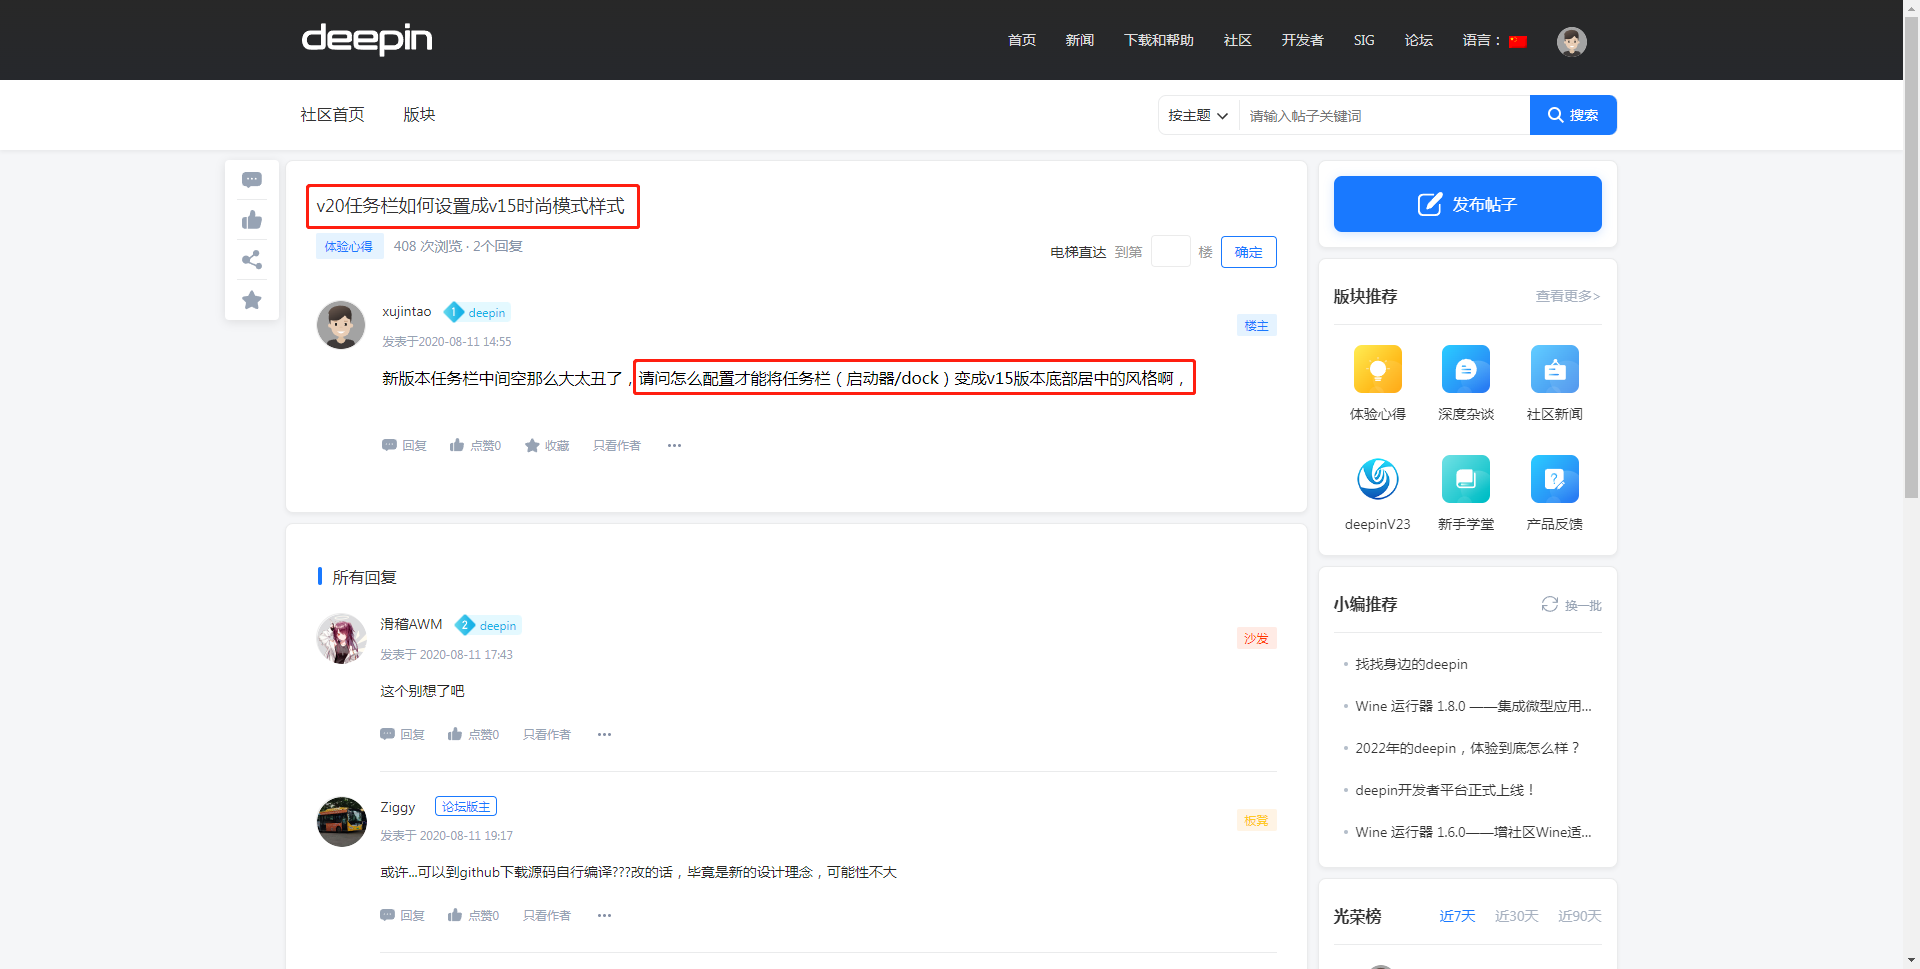Viewport: 1920px width, 969px height.
Task: Open the 语言 language selector
Action: tap(1495, 41)
